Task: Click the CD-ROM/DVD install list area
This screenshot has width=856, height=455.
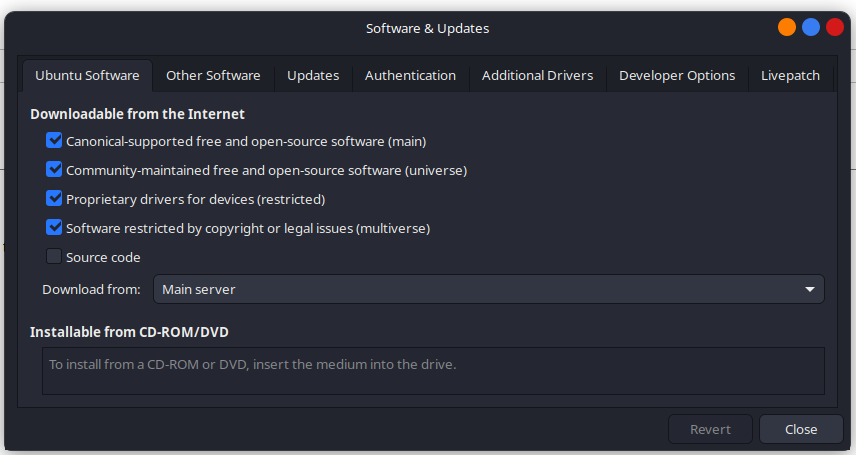Action: [x=433, y=370]
